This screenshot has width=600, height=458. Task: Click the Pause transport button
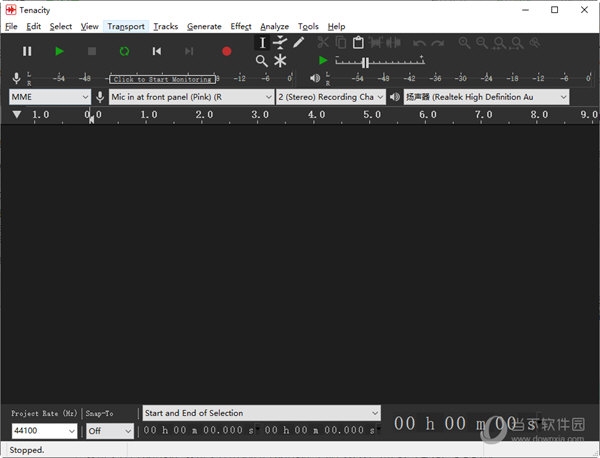(27, 51)
